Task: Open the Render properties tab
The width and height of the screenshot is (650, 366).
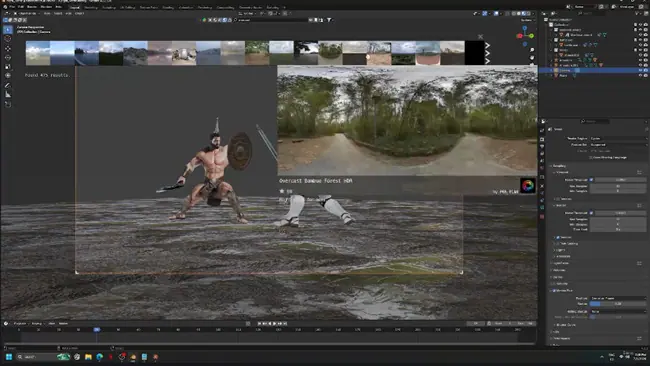Action: coord(542,139)
